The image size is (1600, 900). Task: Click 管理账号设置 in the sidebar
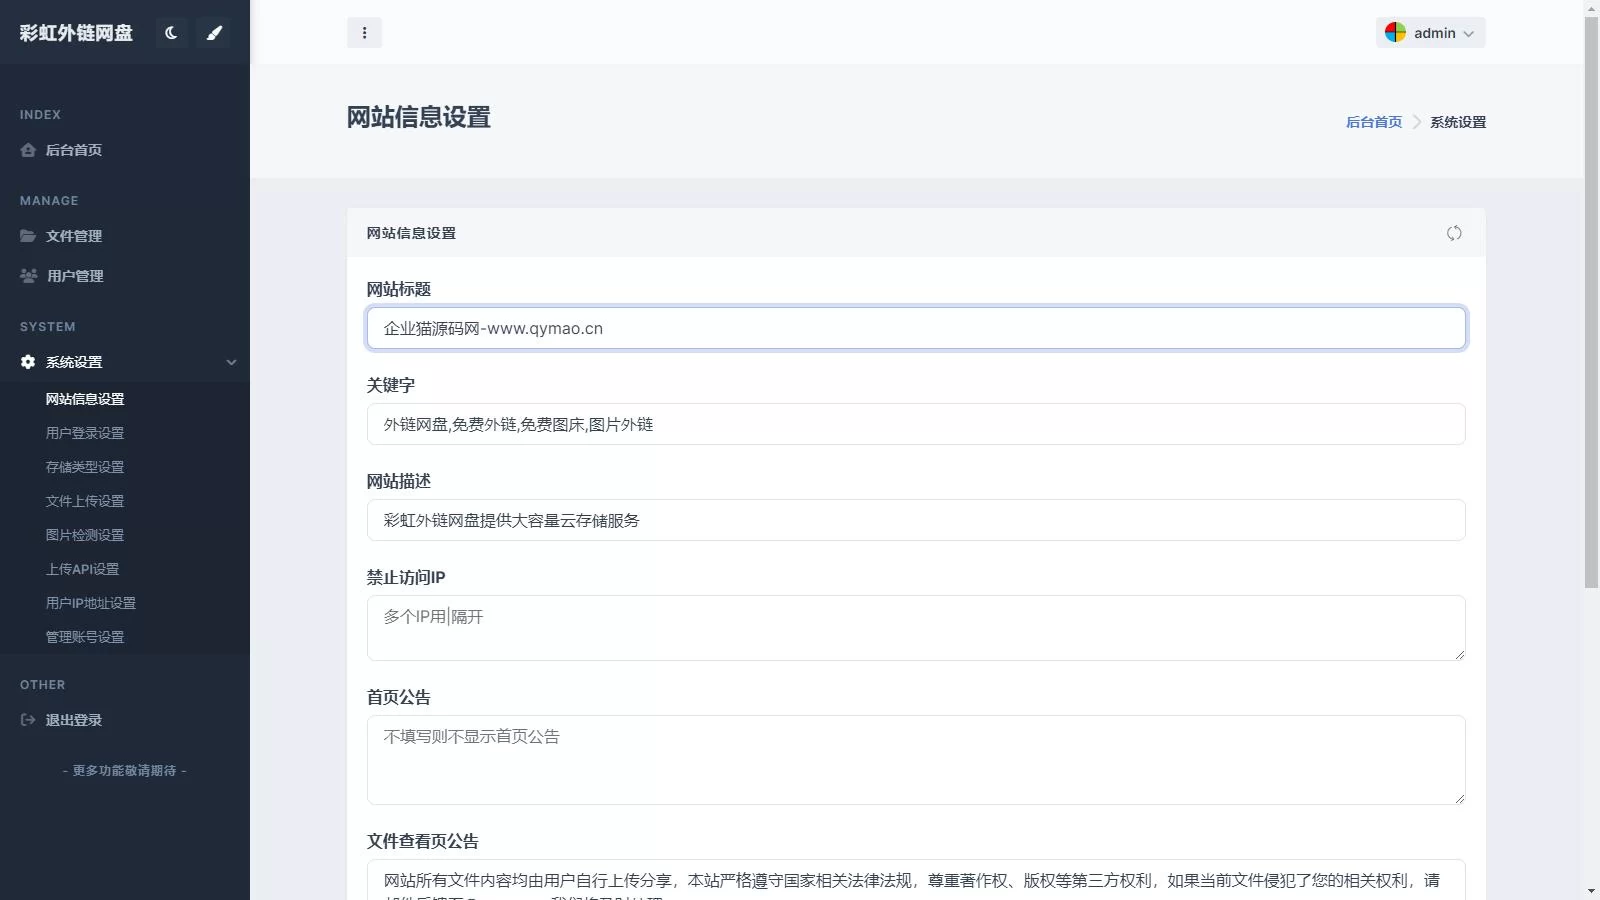84,637
